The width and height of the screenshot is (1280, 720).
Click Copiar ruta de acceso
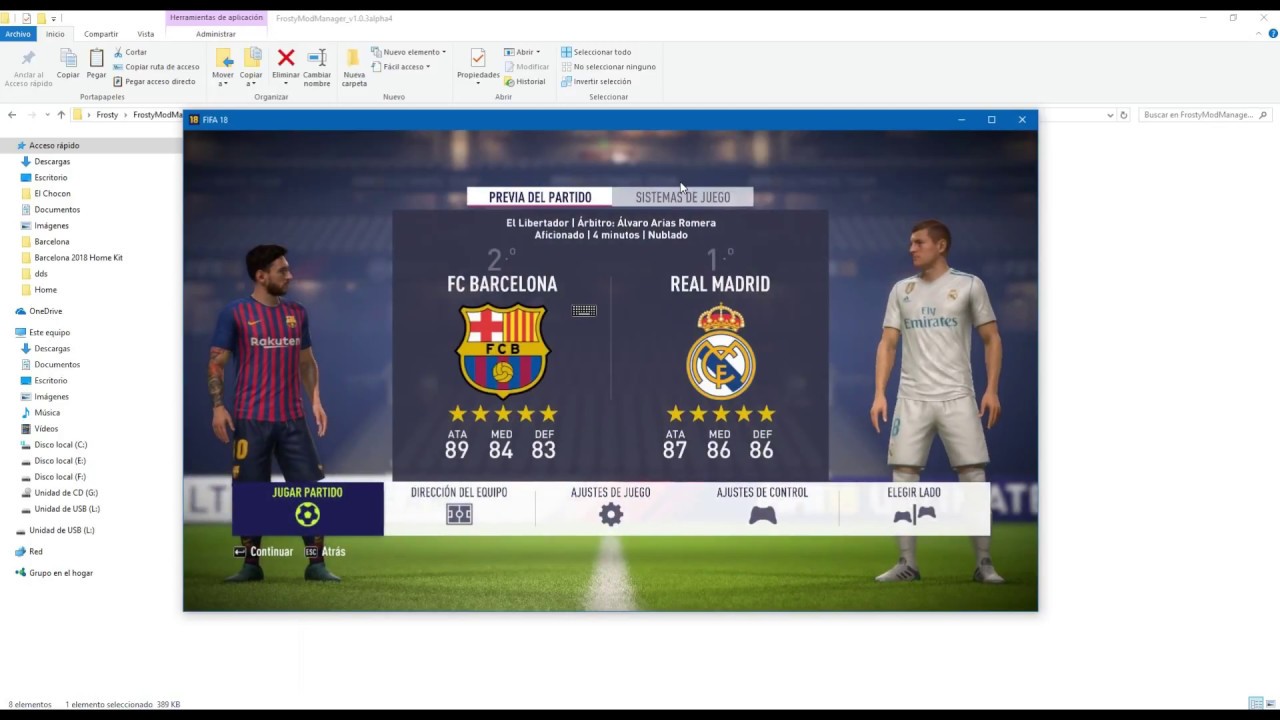click(x=156, y=67)
